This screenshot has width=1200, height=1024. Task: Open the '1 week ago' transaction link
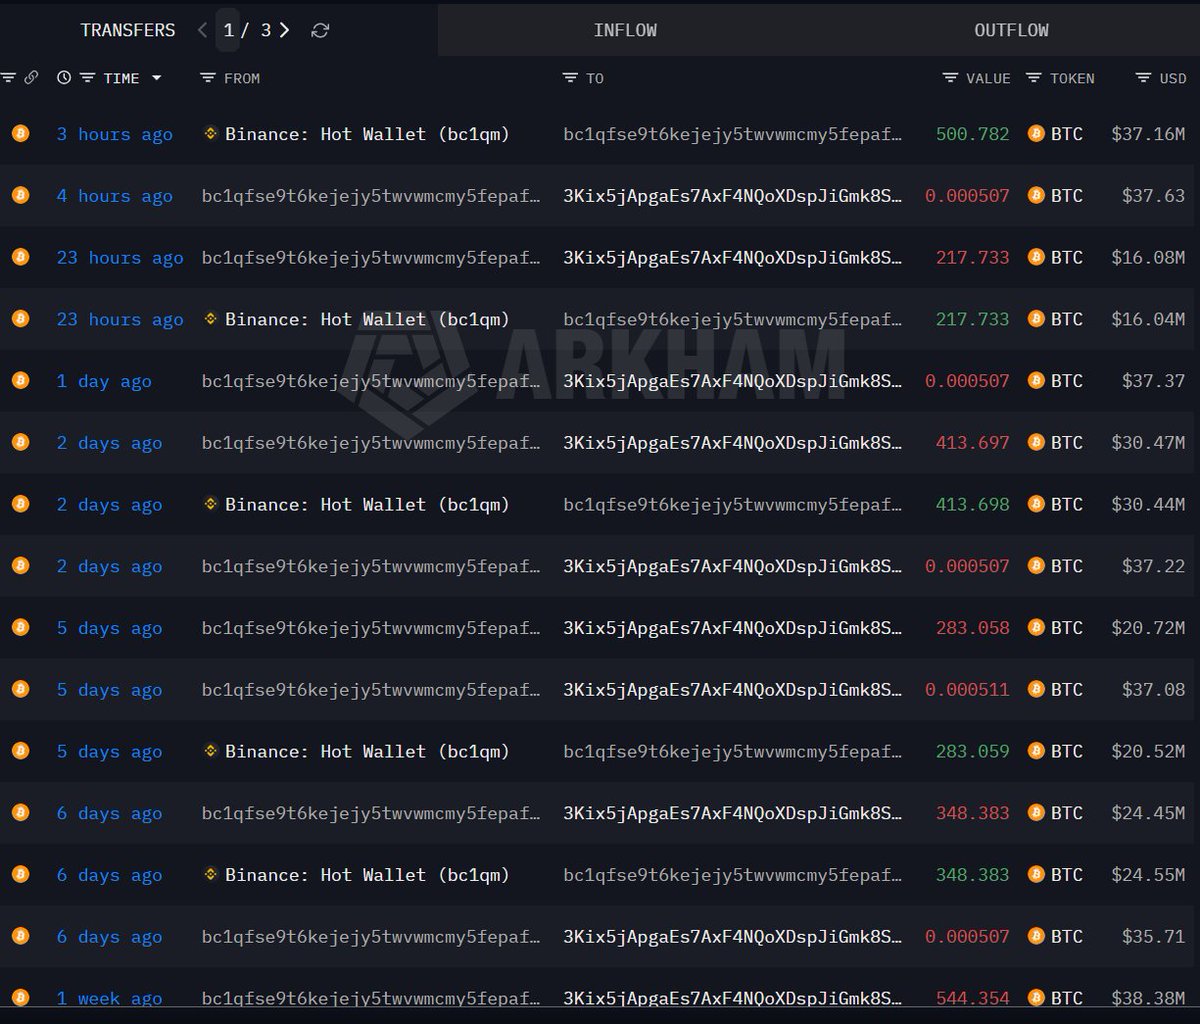click(x=109, y=998)
